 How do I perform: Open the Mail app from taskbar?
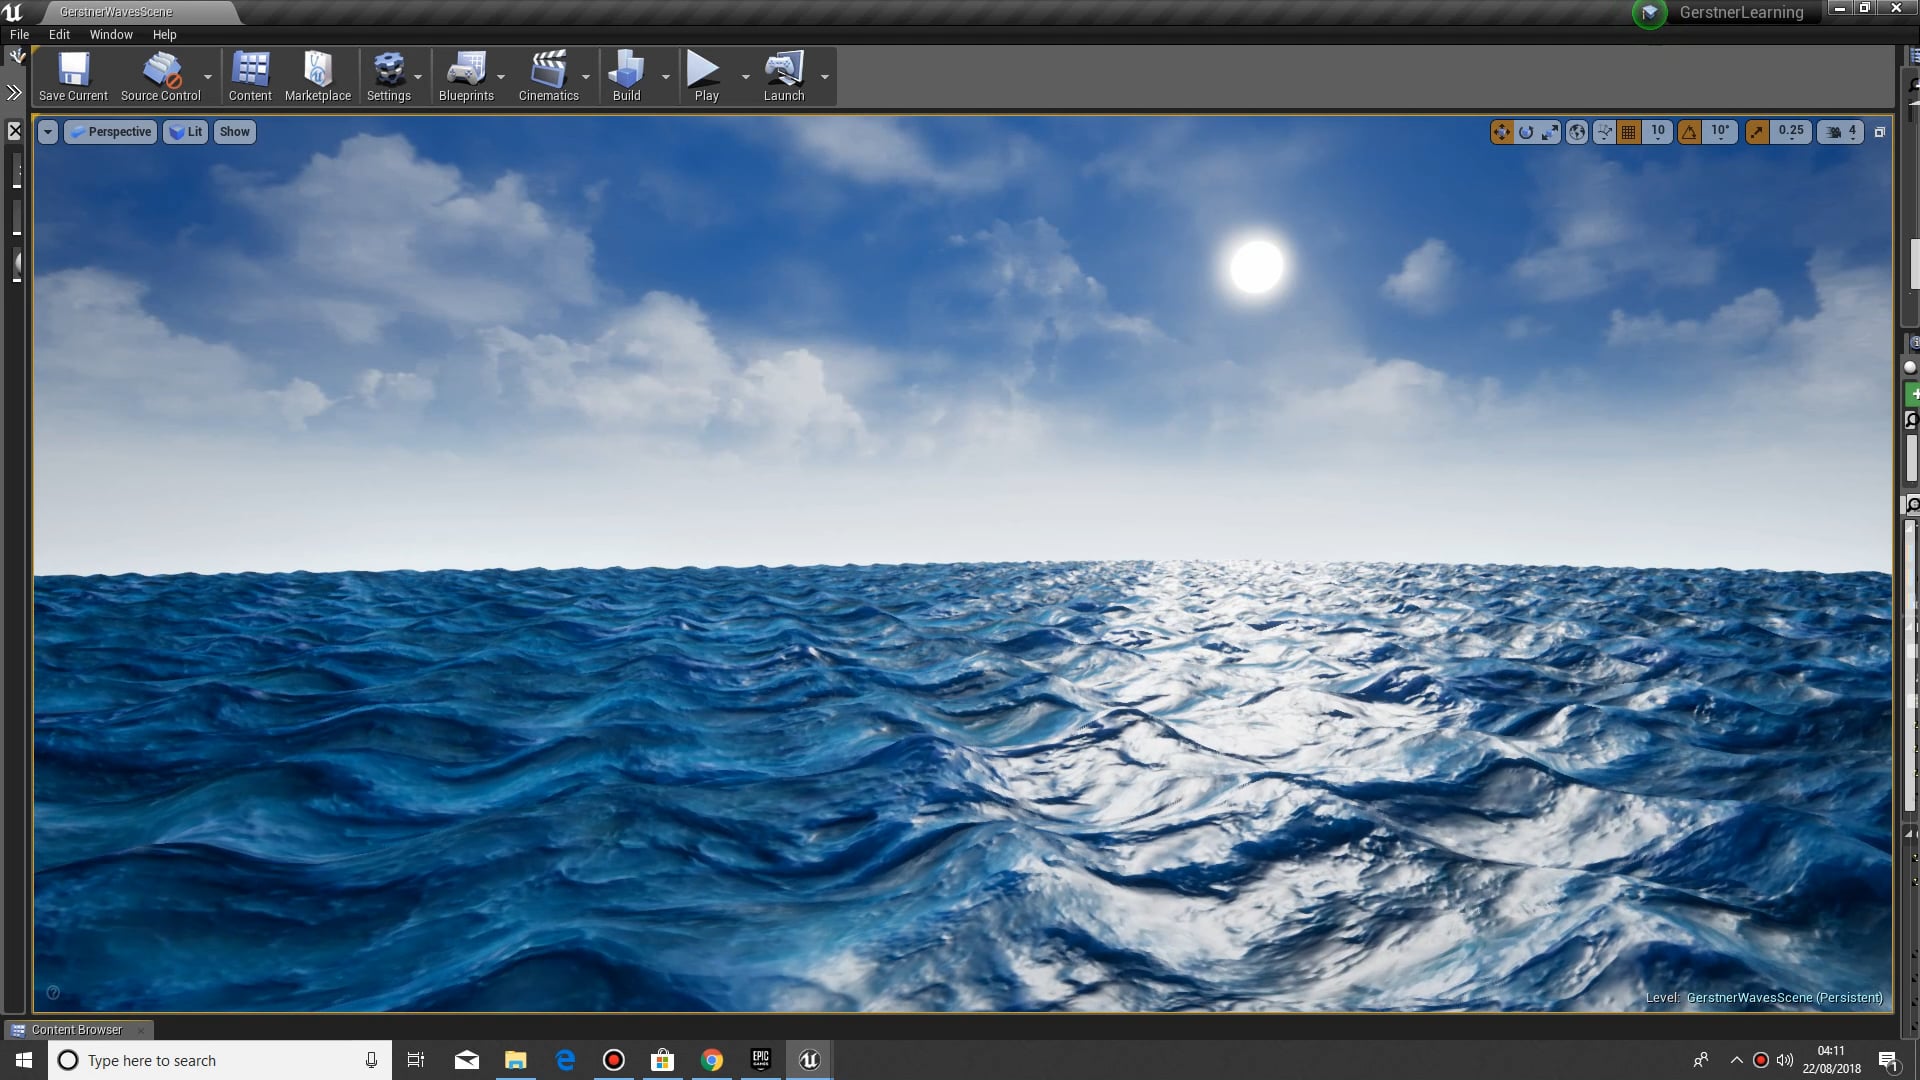coord(467,1060)
